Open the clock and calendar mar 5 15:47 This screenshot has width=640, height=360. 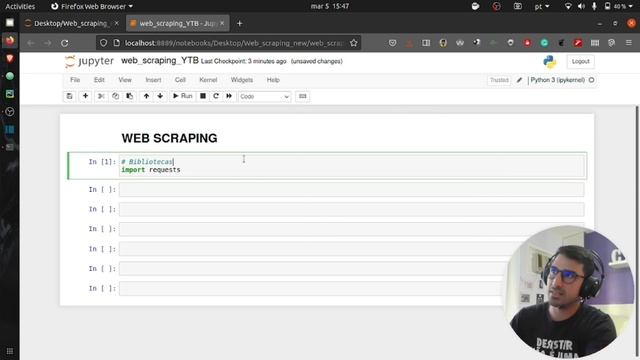click(330, 6)
